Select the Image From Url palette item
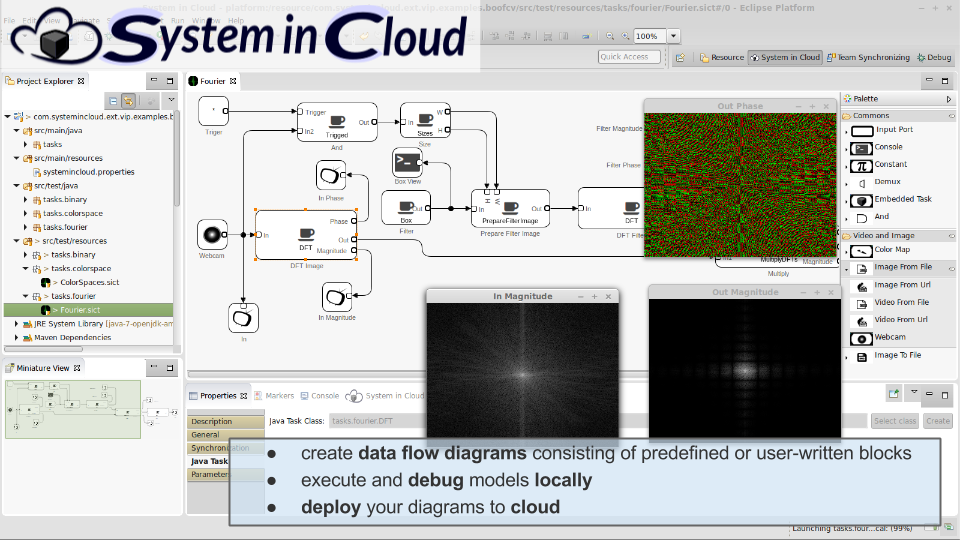 [893, 285]
